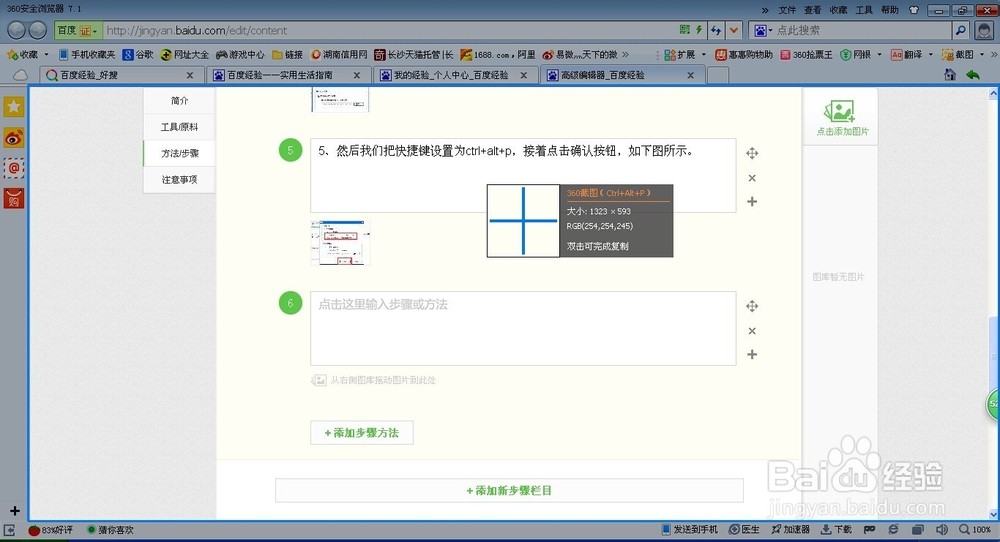The height and width of the screenshot is (542, 1000).
Task: Click 加速器 in the status bar
Action: tap(790, 529)
